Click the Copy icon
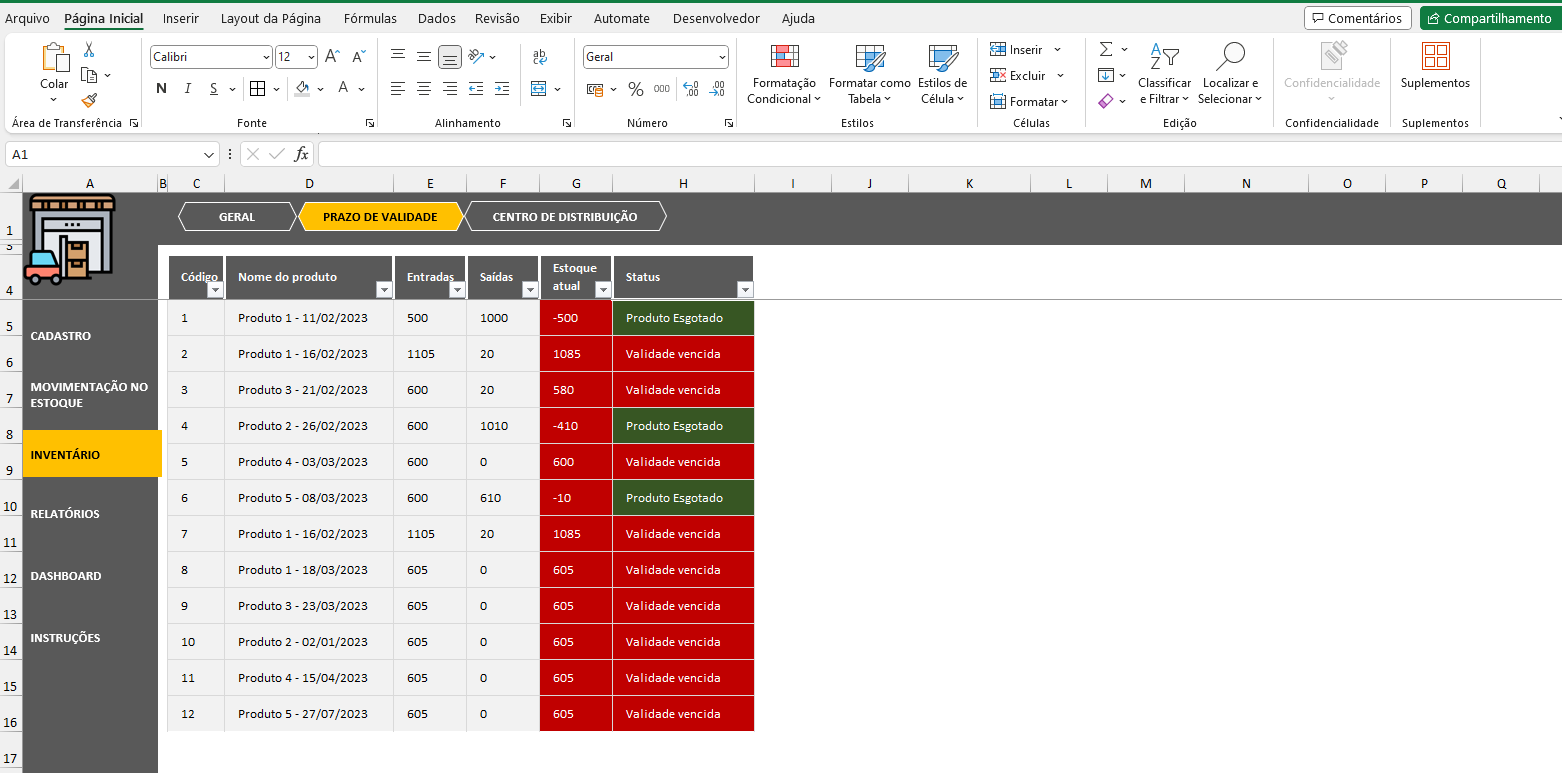Screen dimensions: 1562x773 click(x=89, y=75)
